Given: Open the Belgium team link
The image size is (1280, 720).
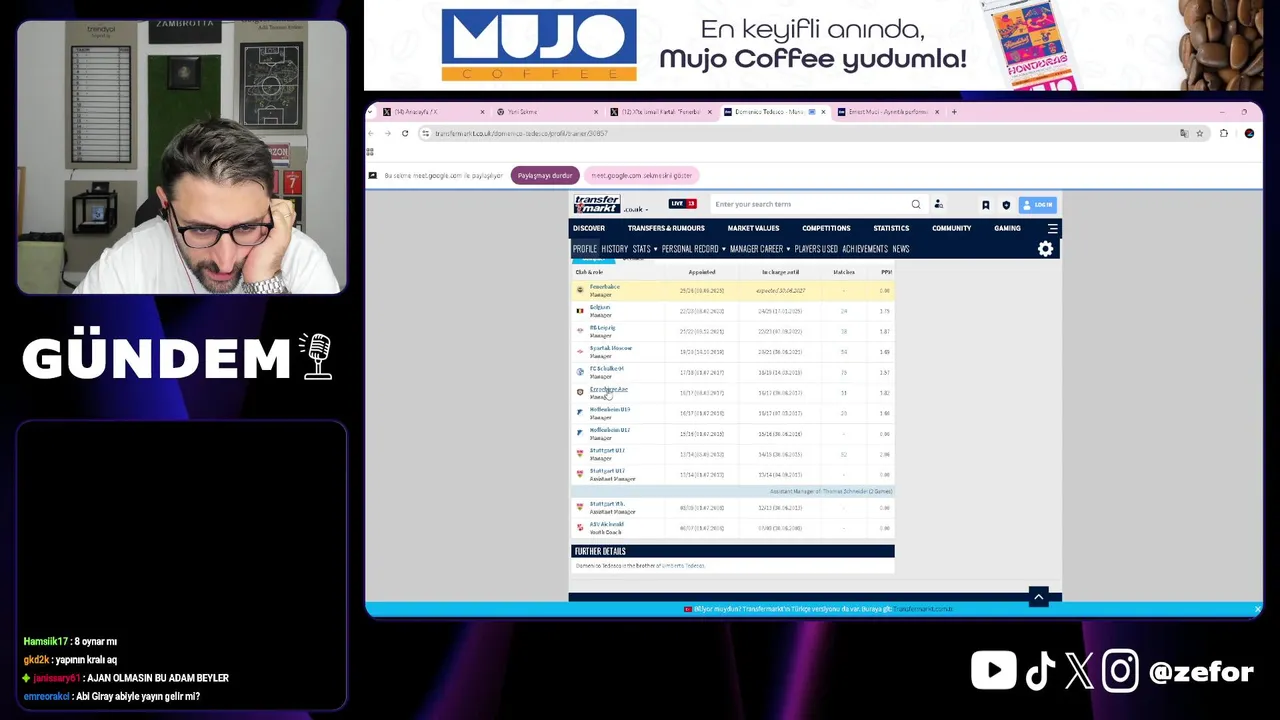Looking at the screenshot, I should pyautogui.click(x=599, y=307).
